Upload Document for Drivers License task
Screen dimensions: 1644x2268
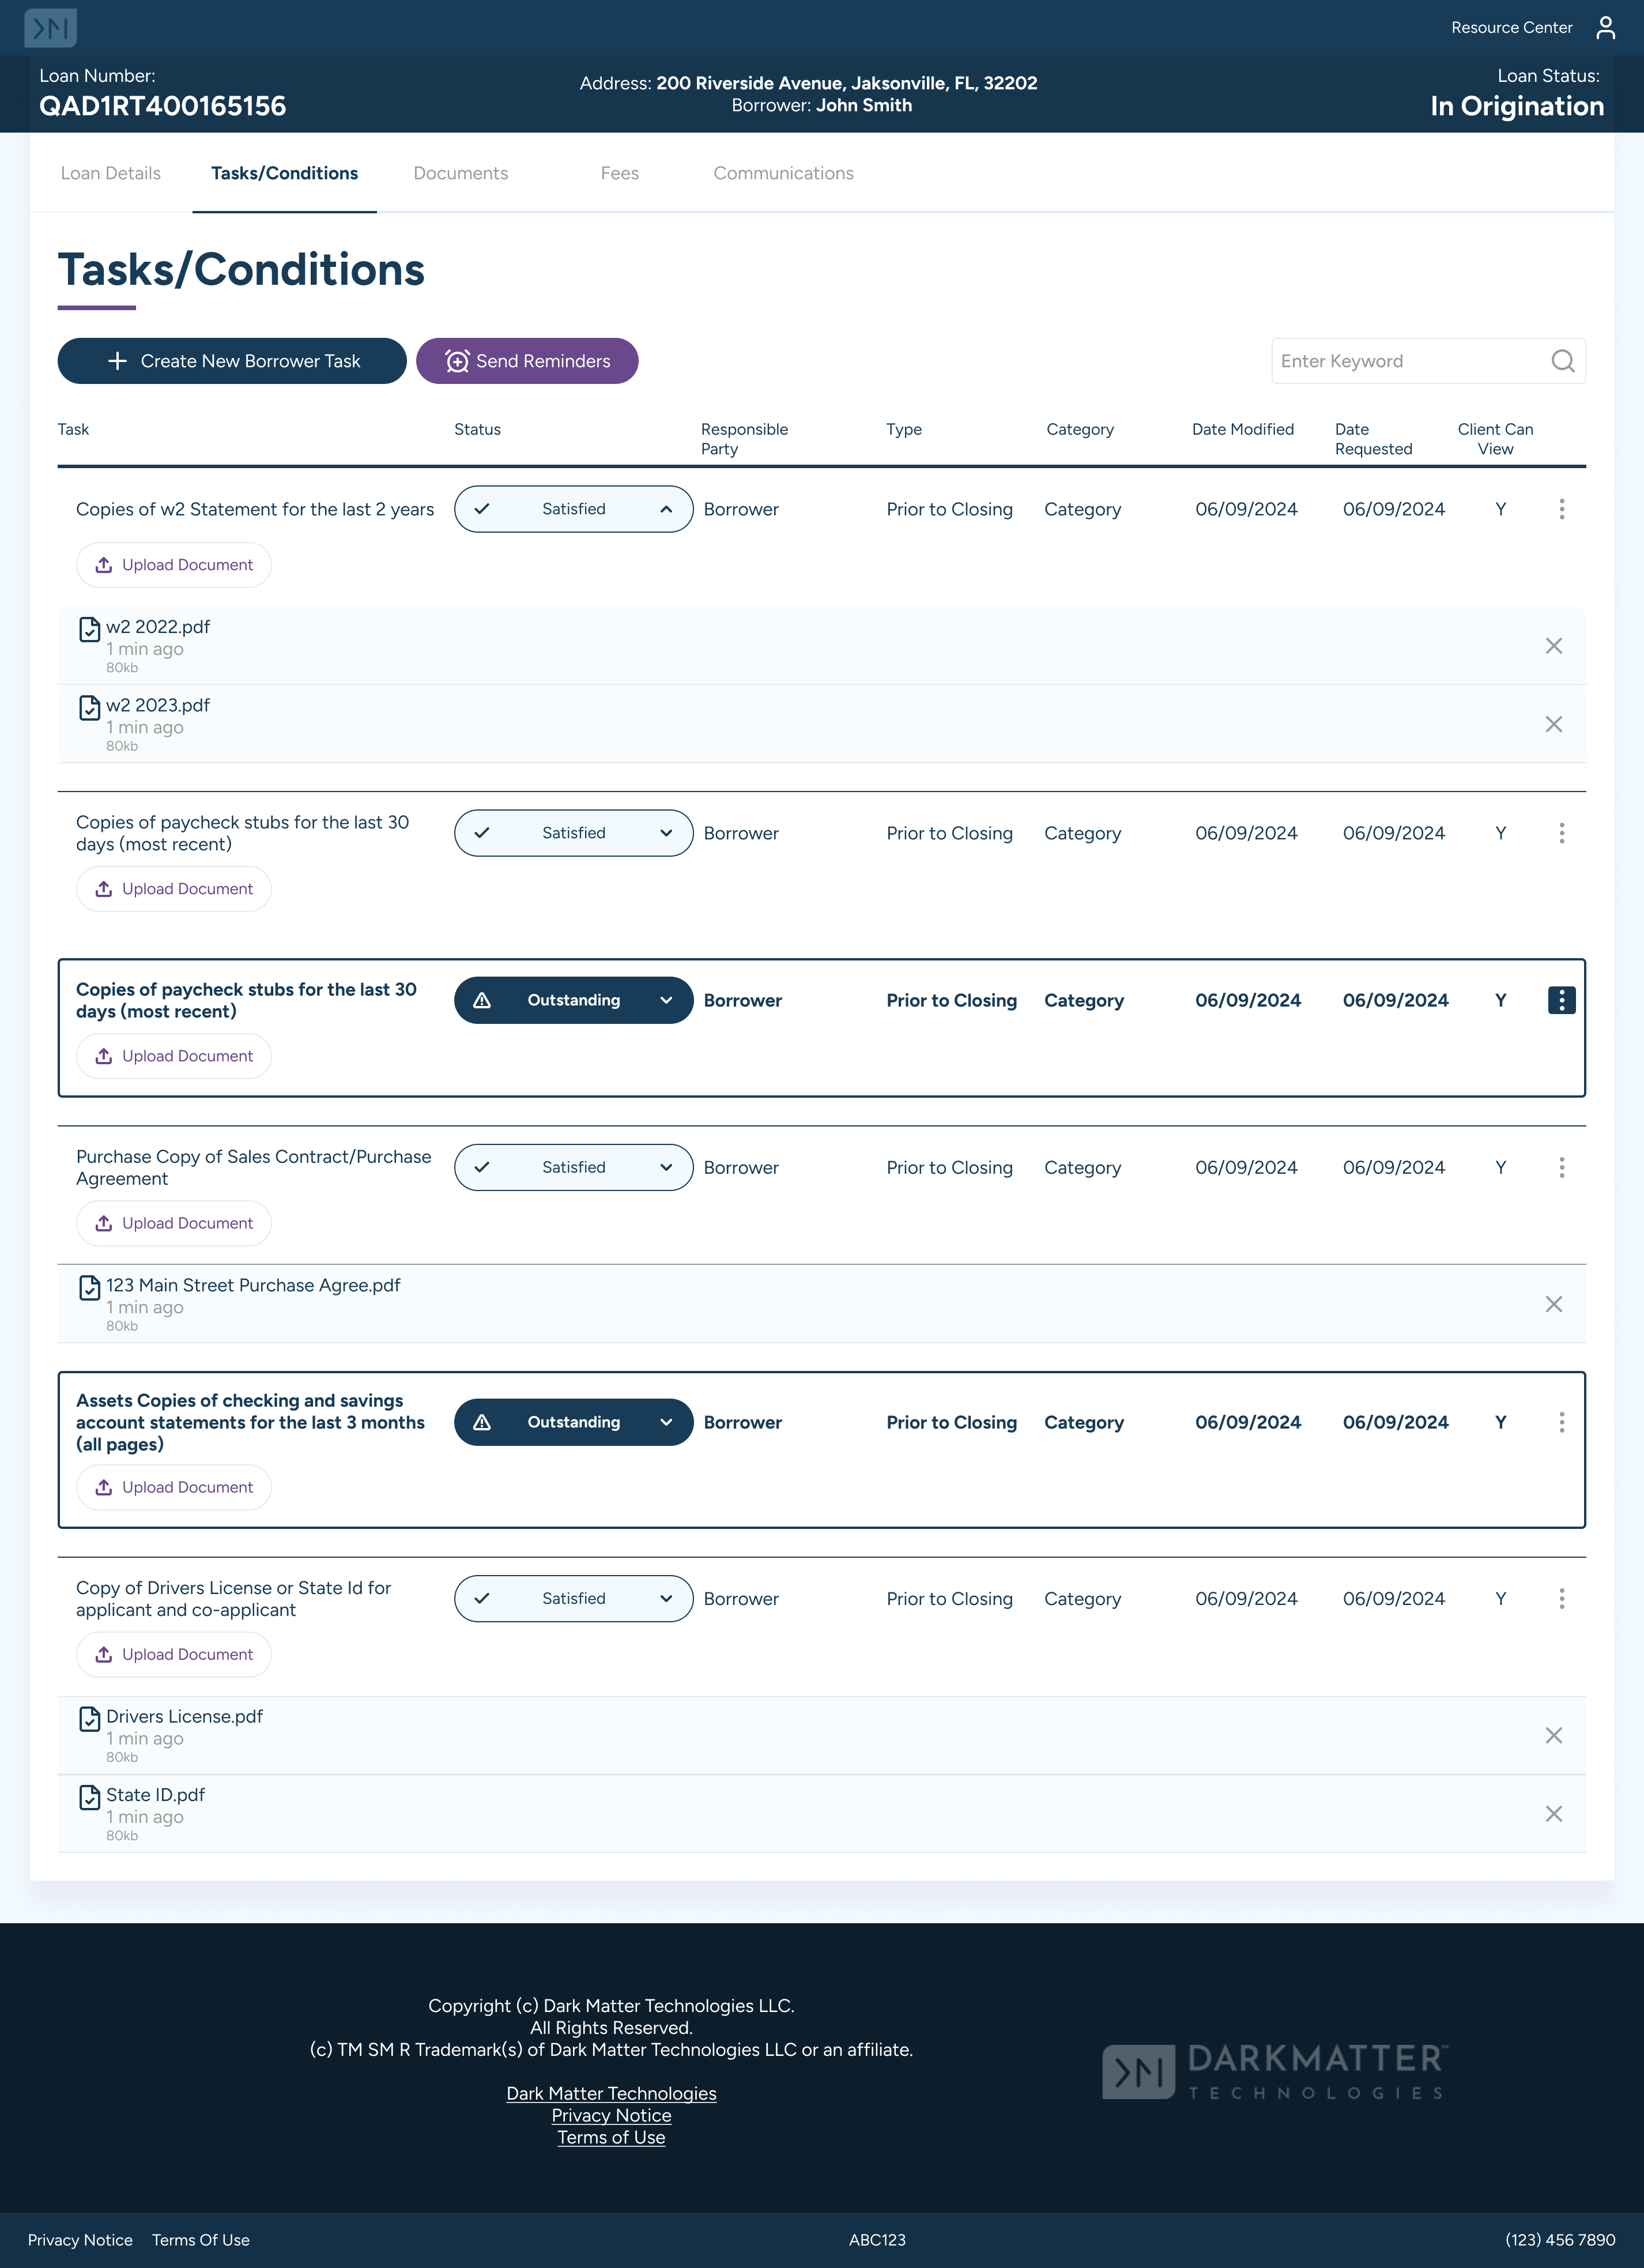174,1654
